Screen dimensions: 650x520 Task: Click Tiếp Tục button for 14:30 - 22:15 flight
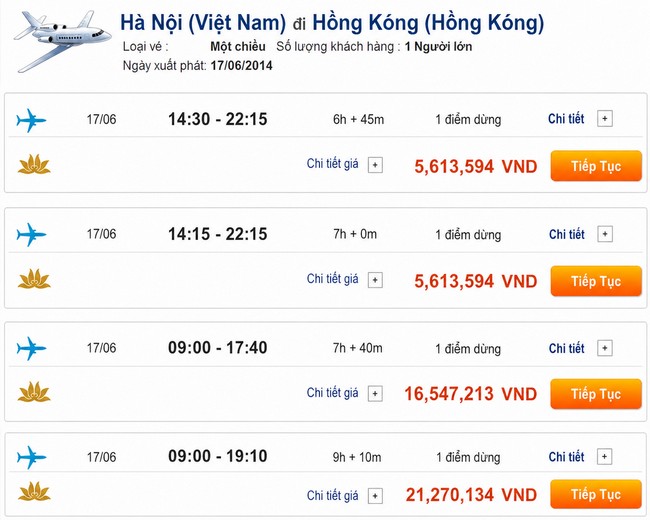point(596,166)
